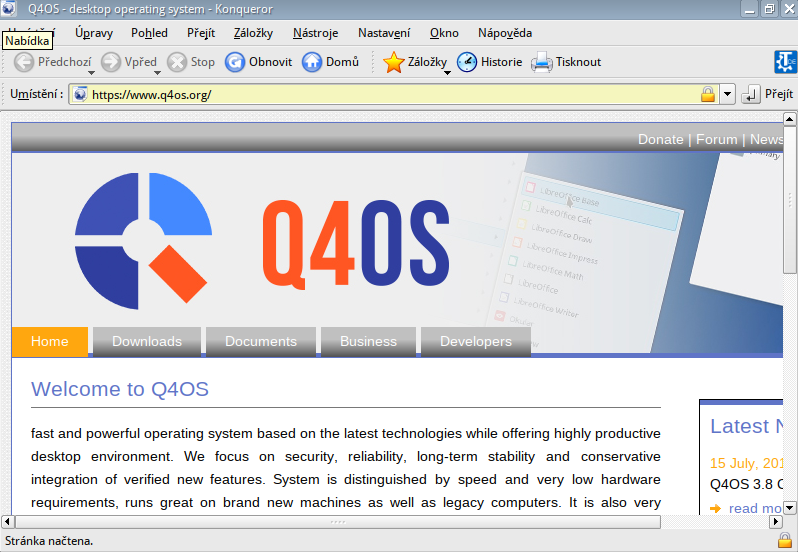Open the Pohled menu
This screenshot has width=798, height=552.
click(x=149, y=33)
